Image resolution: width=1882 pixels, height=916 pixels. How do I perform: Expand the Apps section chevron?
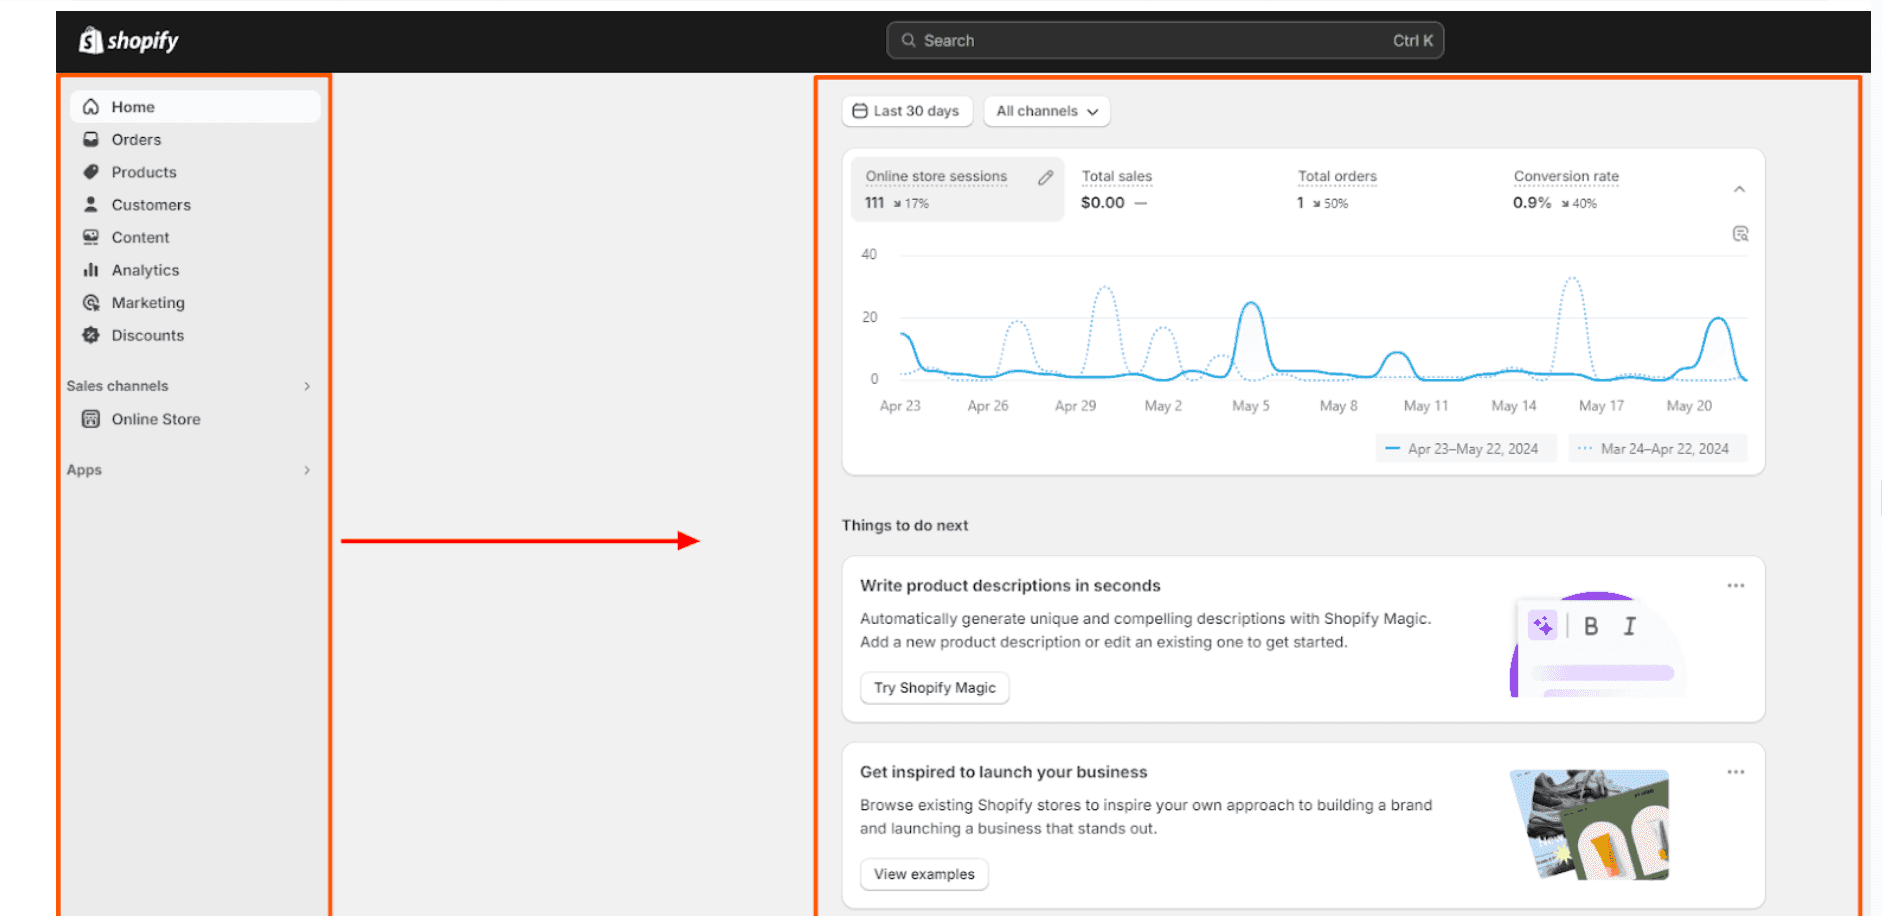307,470
